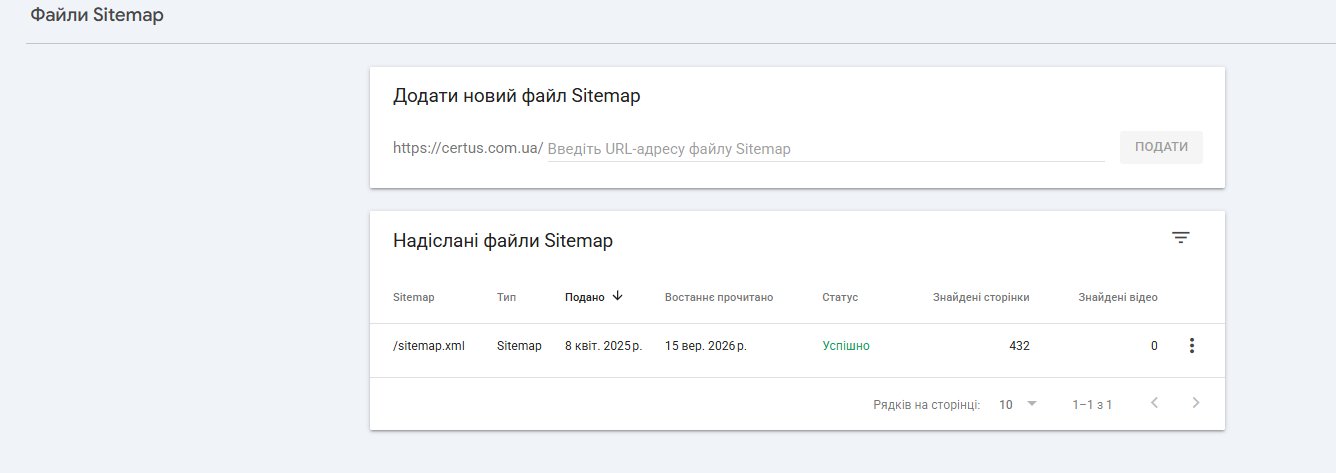Go to the previous page arrow
The height and width of the screenshot is (473, 1336).
click(1154, 403)
